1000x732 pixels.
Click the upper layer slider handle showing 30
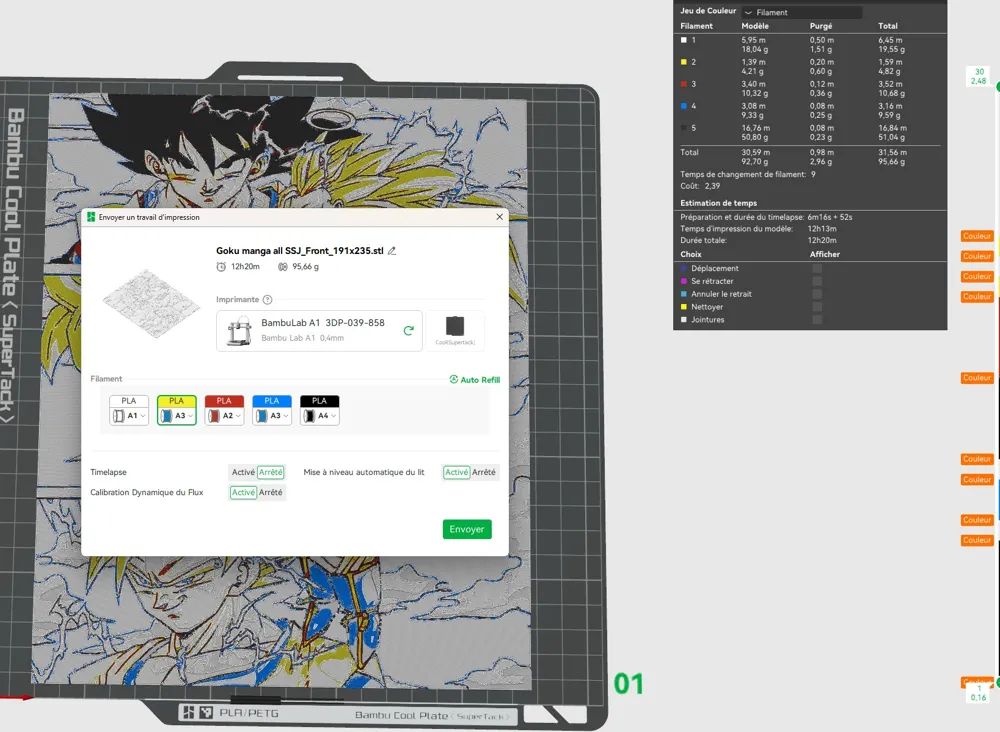(979, 77)
